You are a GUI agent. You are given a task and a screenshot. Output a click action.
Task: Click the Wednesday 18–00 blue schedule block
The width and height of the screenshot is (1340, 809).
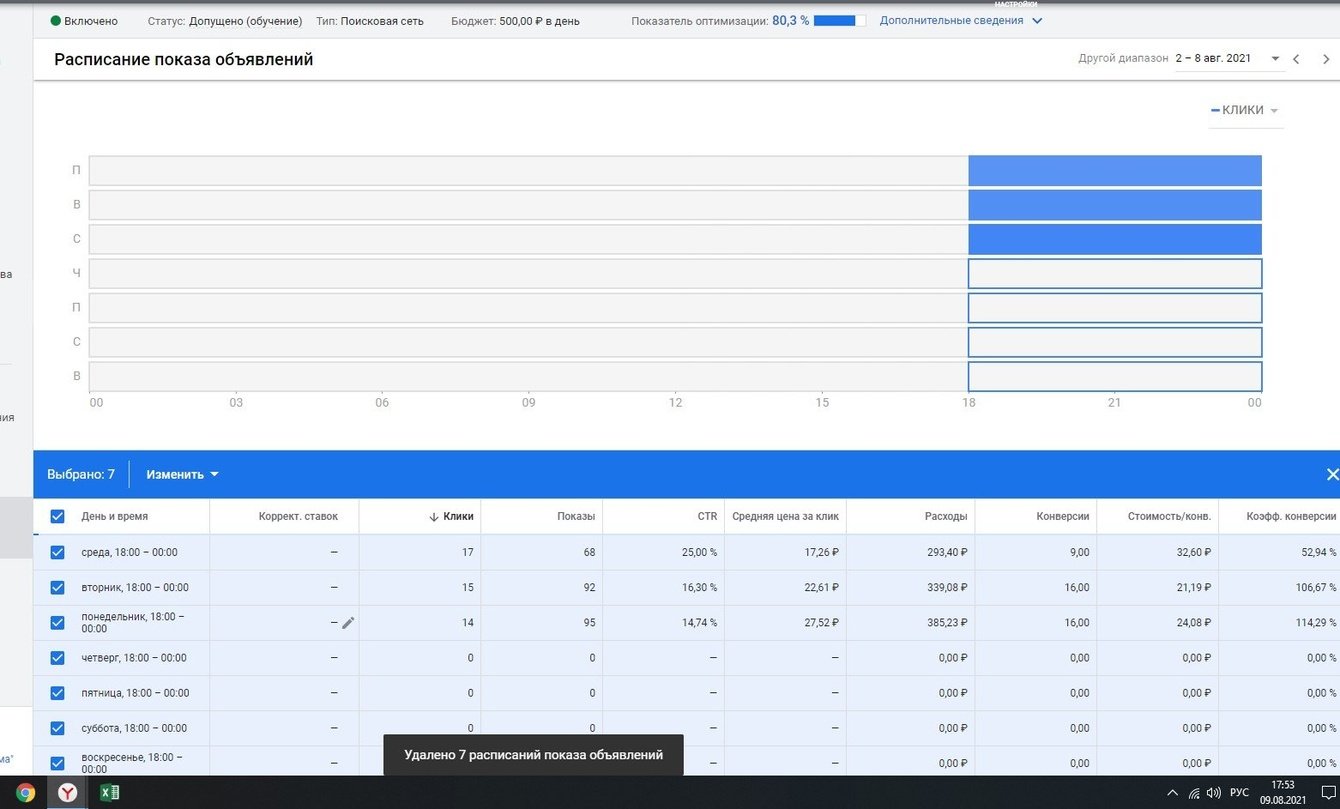(1114, 239)
